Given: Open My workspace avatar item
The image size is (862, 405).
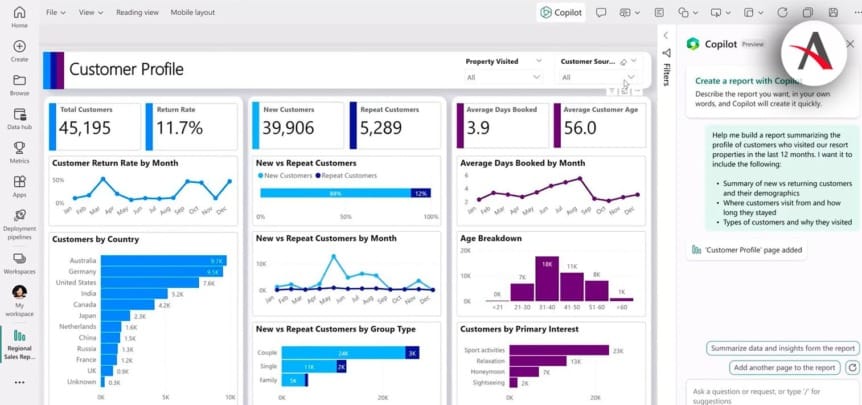Looking at the screenshot, I should coord(19,301).
